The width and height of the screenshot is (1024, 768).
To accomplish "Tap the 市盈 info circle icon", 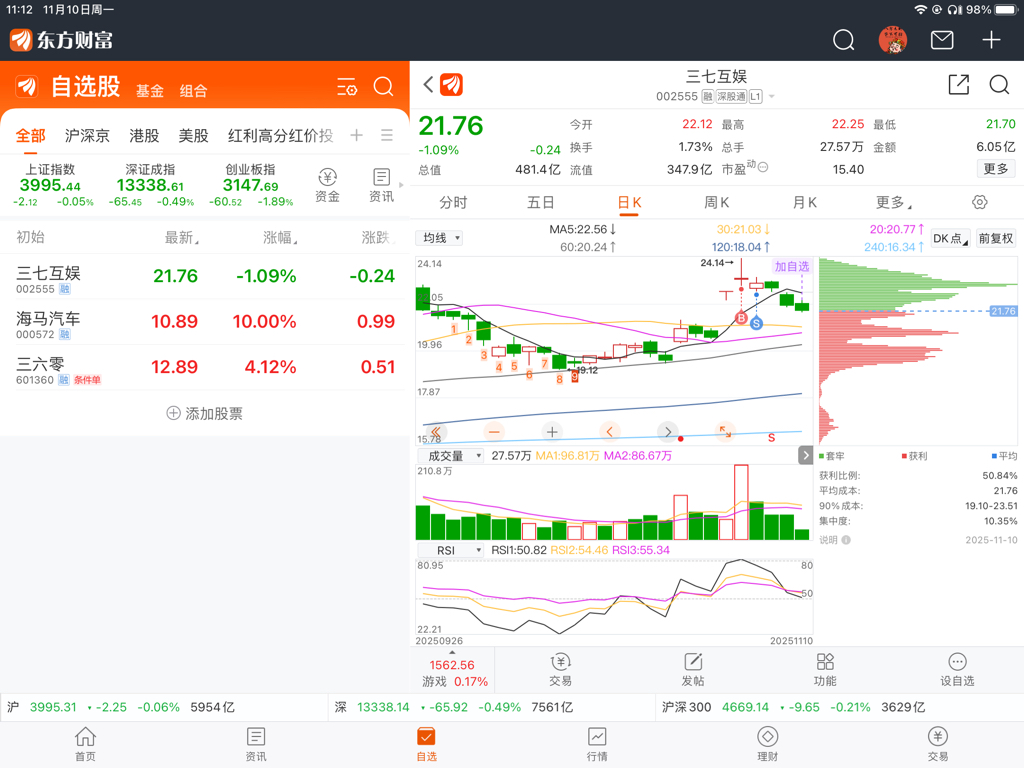I will 763,167.
